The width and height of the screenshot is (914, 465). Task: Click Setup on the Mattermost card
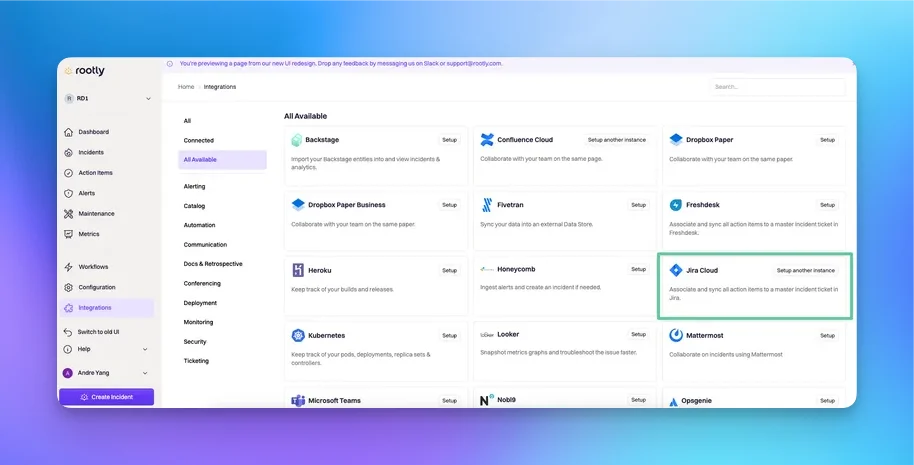click(x=828, y=336)
